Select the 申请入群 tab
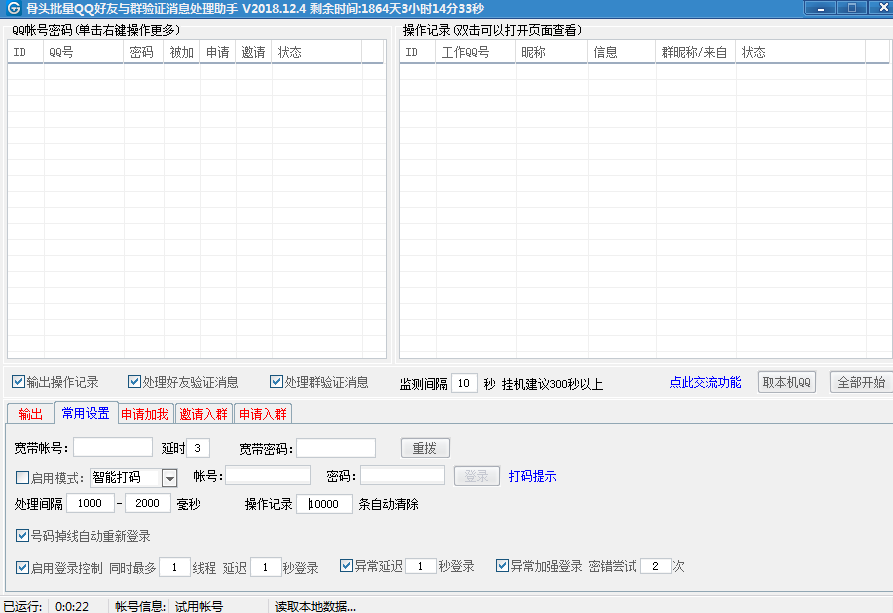893x613 pixels. click(263, 414)
